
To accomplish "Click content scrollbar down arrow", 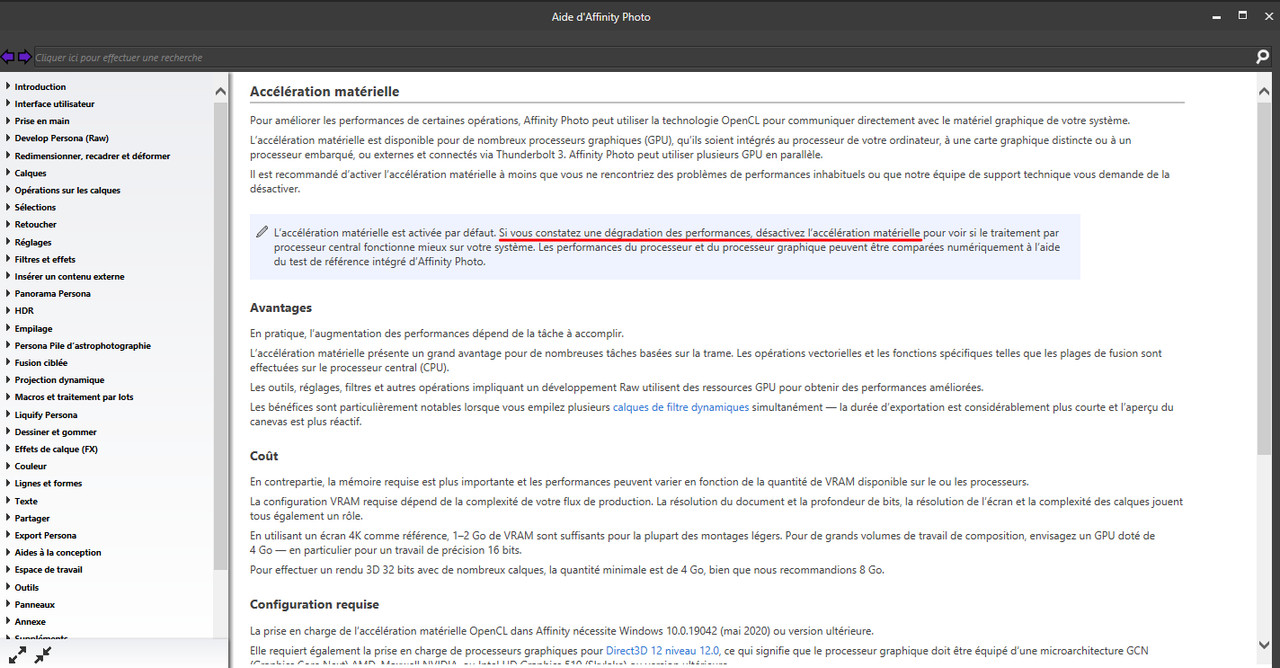I will [1264, 645].
